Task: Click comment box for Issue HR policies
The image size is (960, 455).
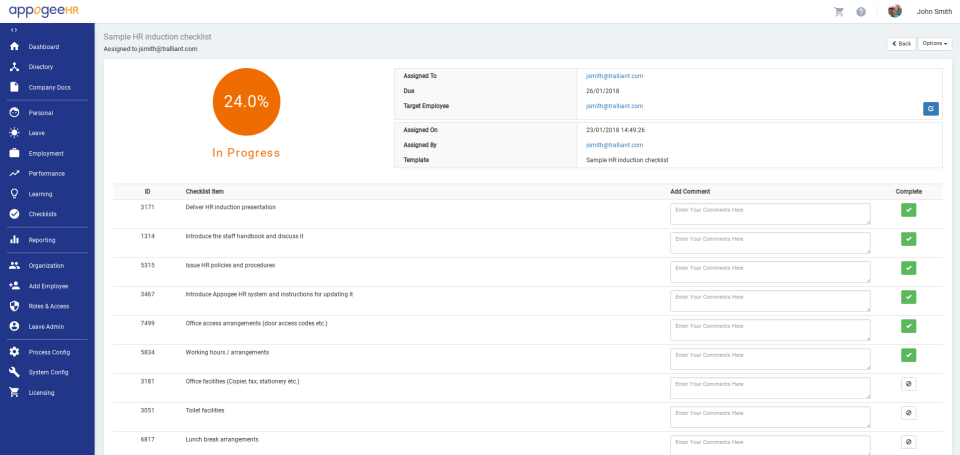Action: point(770,272)
